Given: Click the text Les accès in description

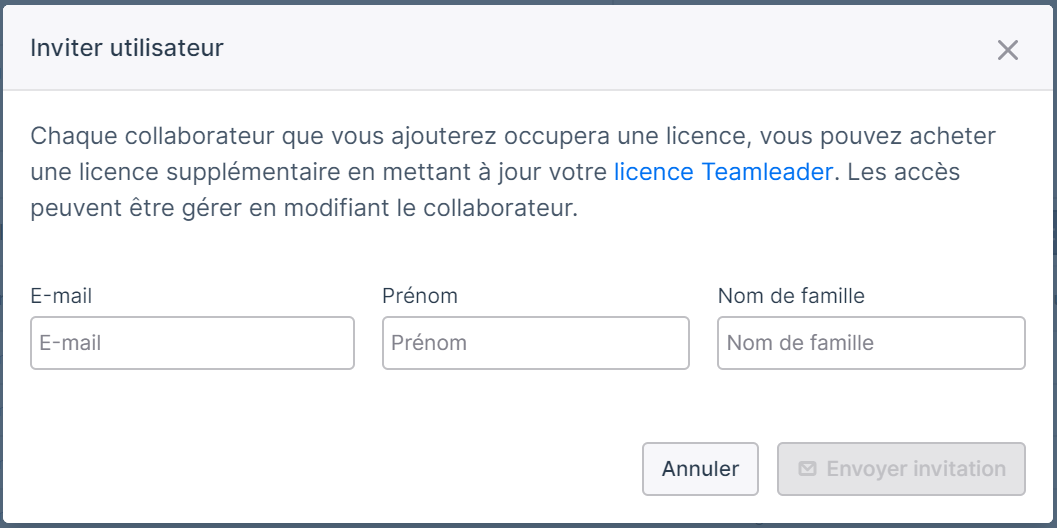Looking at the screenshot, I should tap(903, 172).
